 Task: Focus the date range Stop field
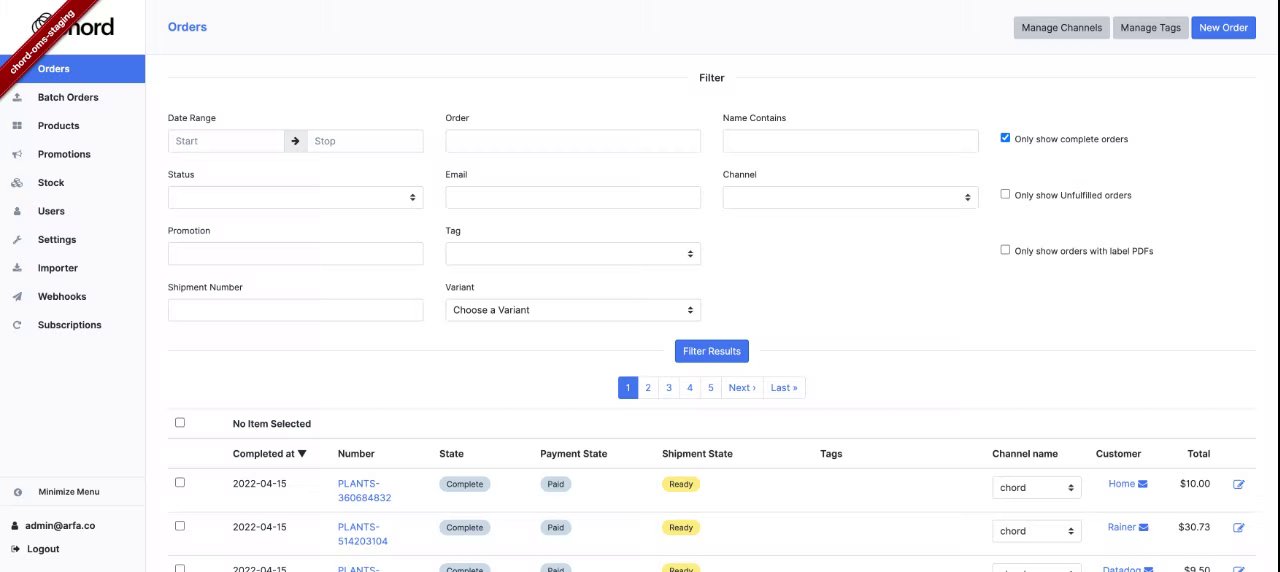click(x=365, y=141)
